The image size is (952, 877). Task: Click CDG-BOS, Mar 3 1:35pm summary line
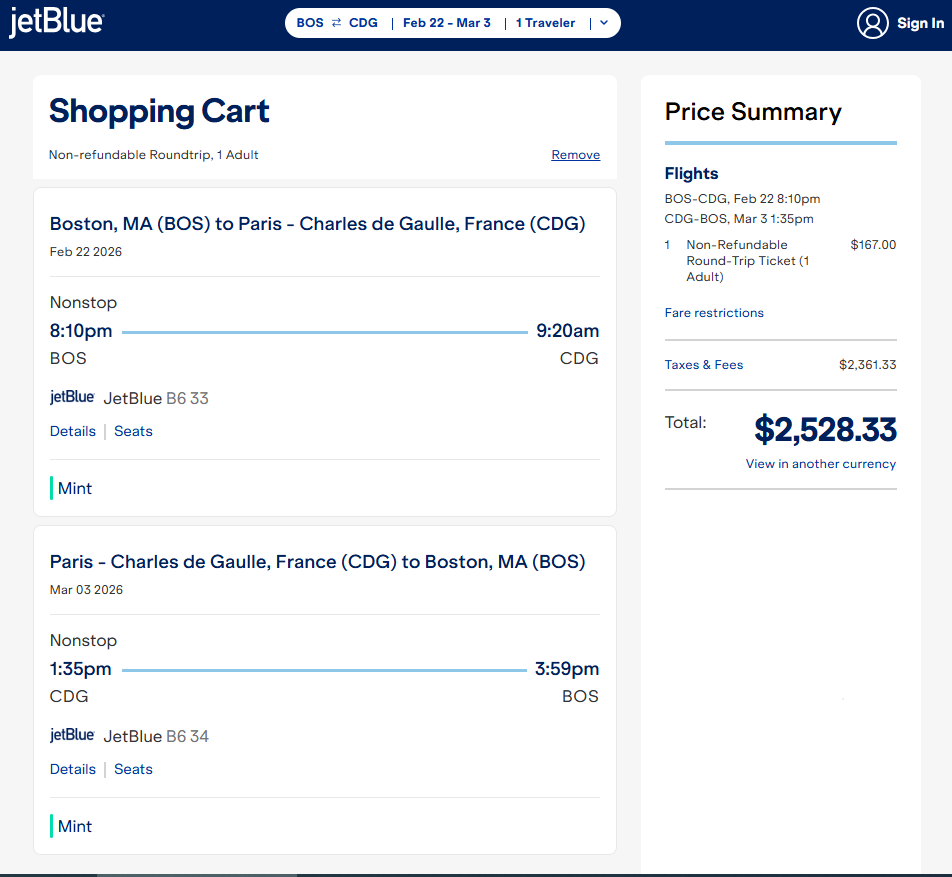739,219
